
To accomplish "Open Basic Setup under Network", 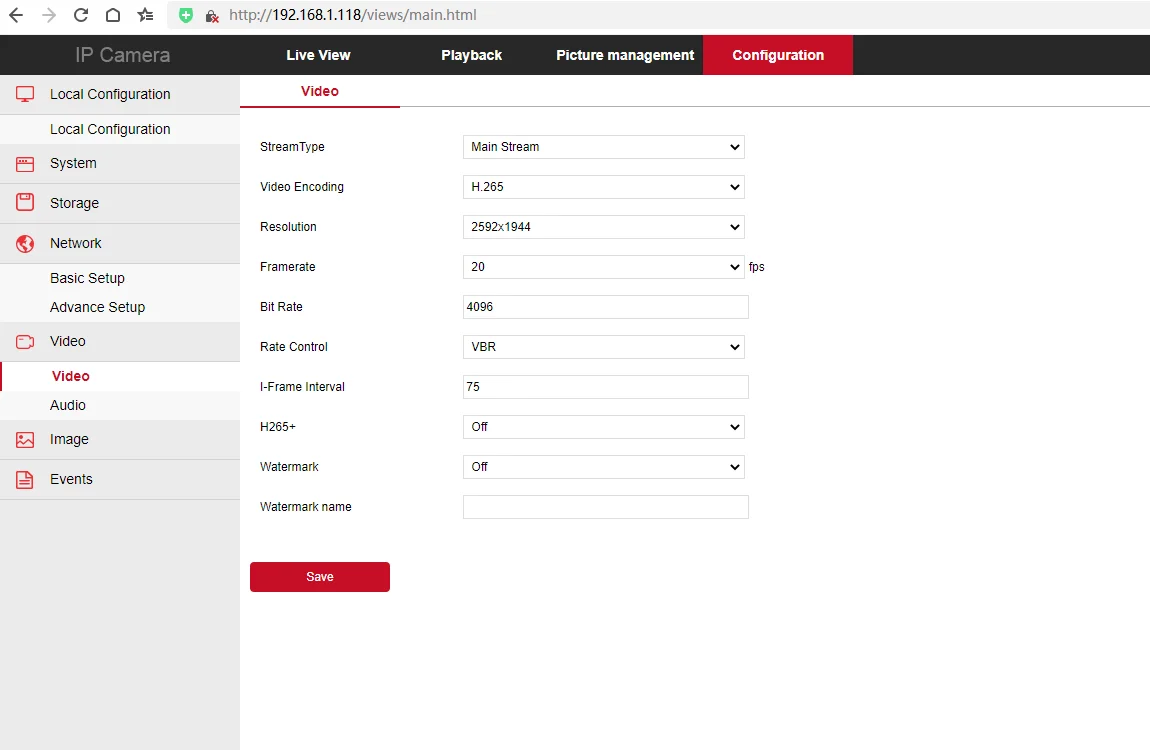I will (x=87, y=278).
